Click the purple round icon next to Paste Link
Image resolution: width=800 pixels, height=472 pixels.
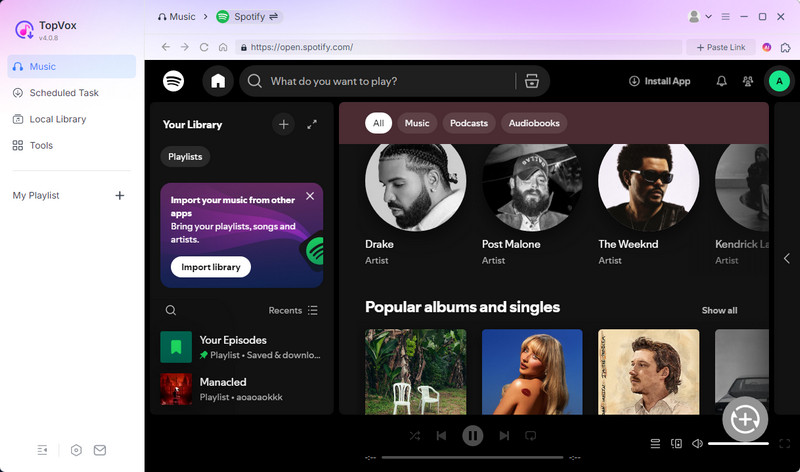(x=766, y=47)
